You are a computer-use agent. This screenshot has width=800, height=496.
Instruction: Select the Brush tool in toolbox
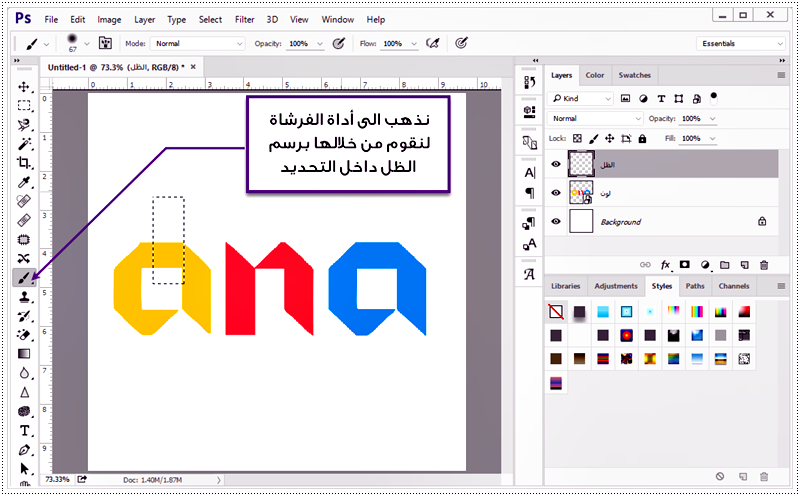(24, 278)
